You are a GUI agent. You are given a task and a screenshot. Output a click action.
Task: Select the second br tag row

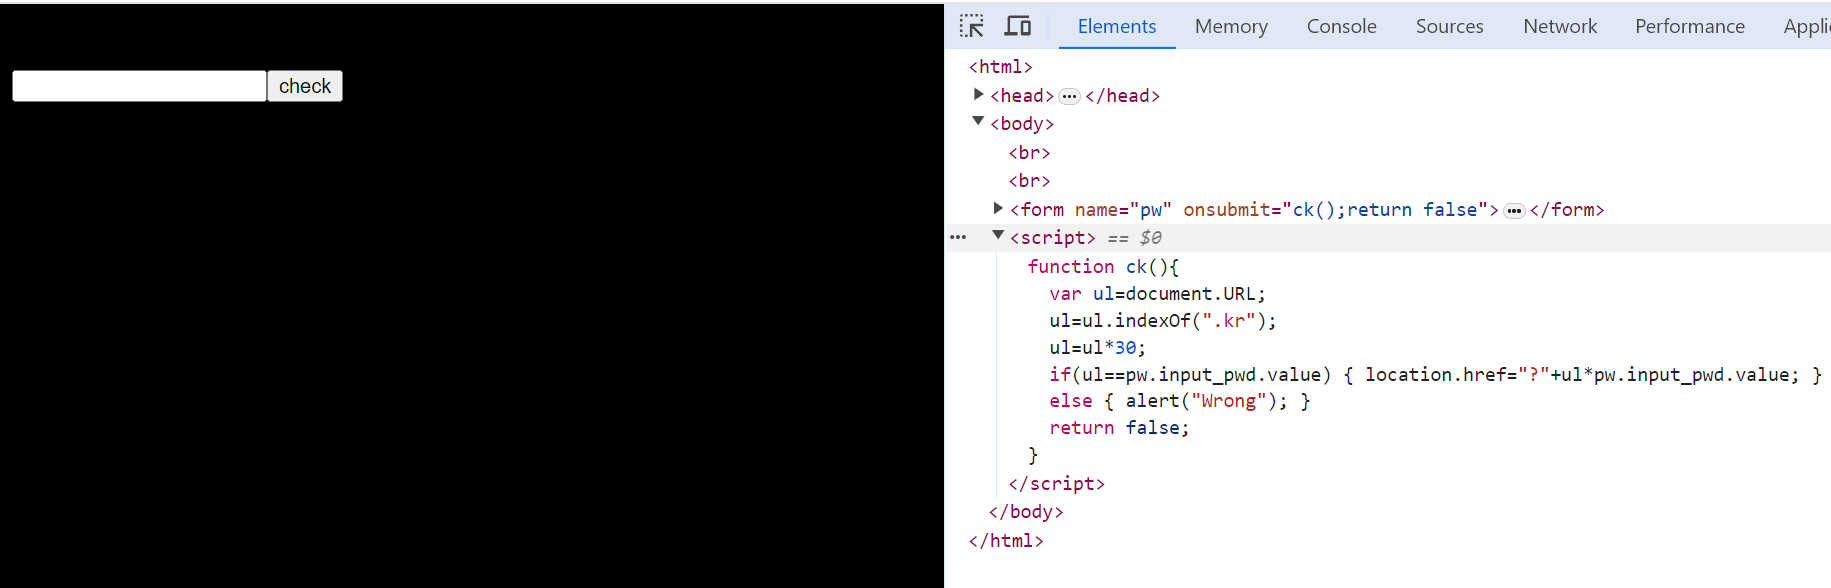click(x=1029, y=181)
